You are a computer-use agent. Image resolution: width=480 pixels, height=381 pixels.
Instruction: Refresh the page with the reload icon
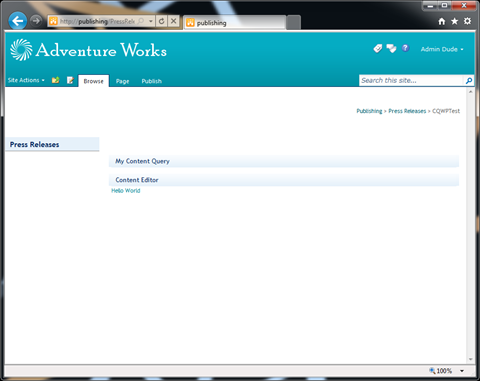coord(161,21)
